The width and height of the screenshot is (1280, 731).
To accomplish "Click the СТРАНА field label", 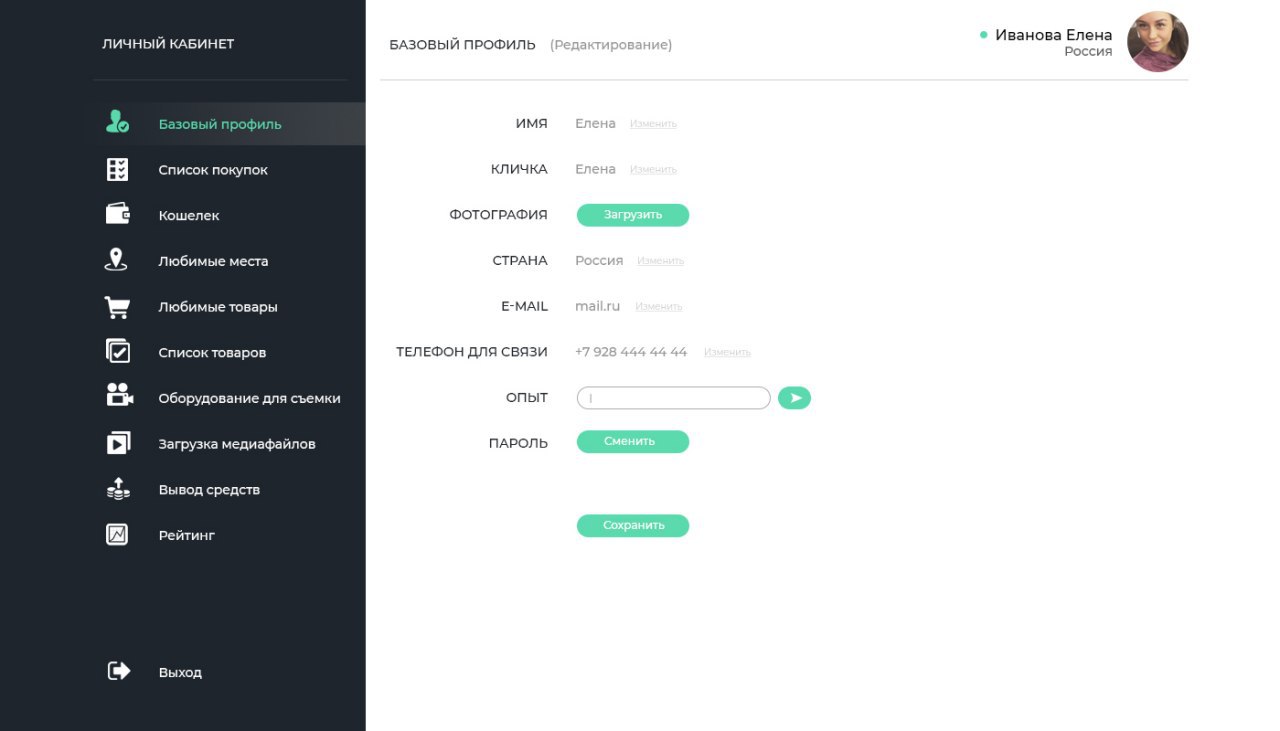I will click(520, 260).
